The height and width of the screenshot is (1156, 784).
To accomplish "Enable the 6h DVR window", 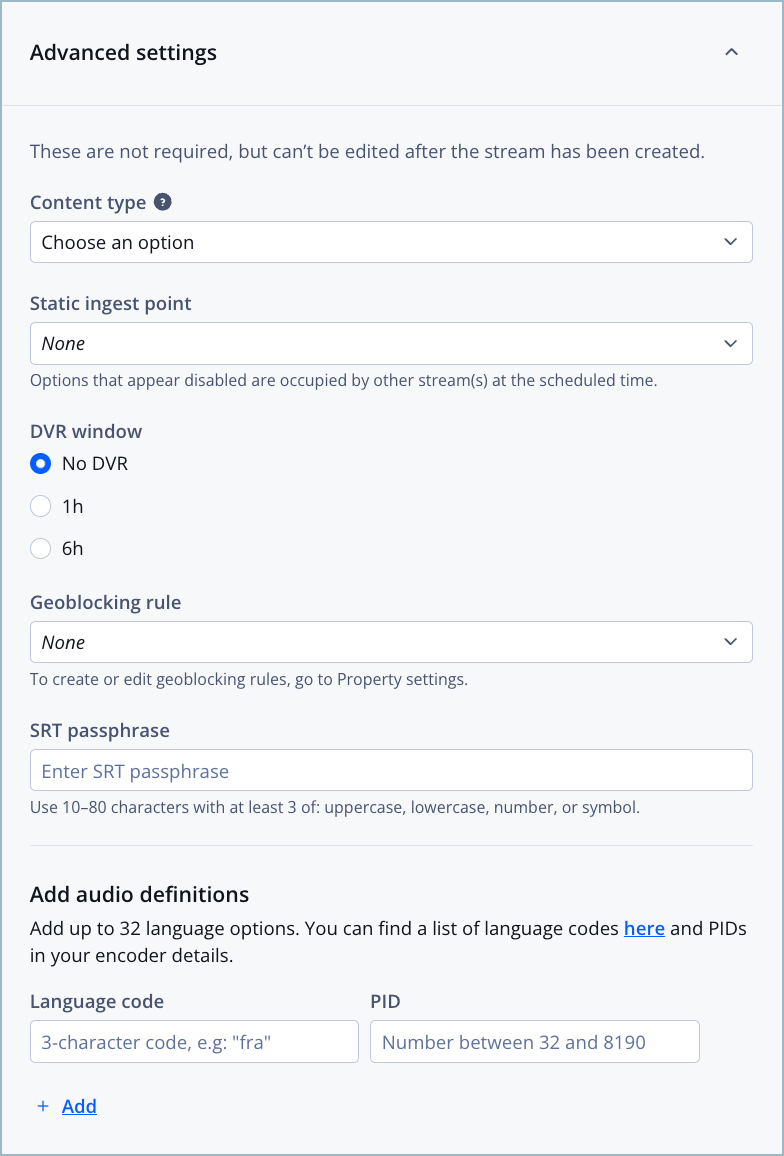I will [x=40, y=548].
